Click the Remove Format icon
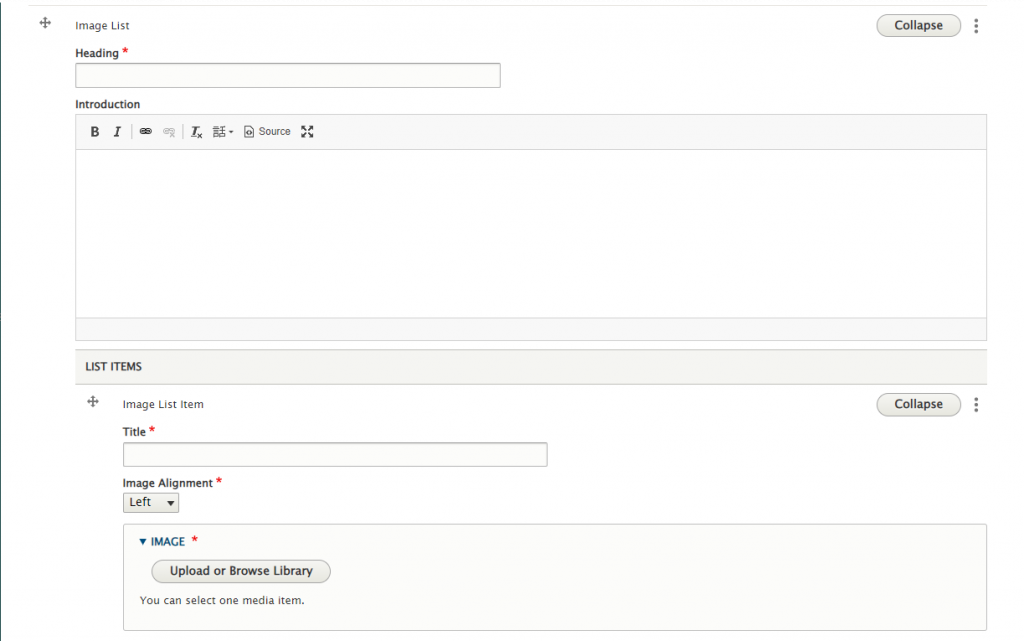The width and height of the screenshot is (1024, 641). (197, 132)
